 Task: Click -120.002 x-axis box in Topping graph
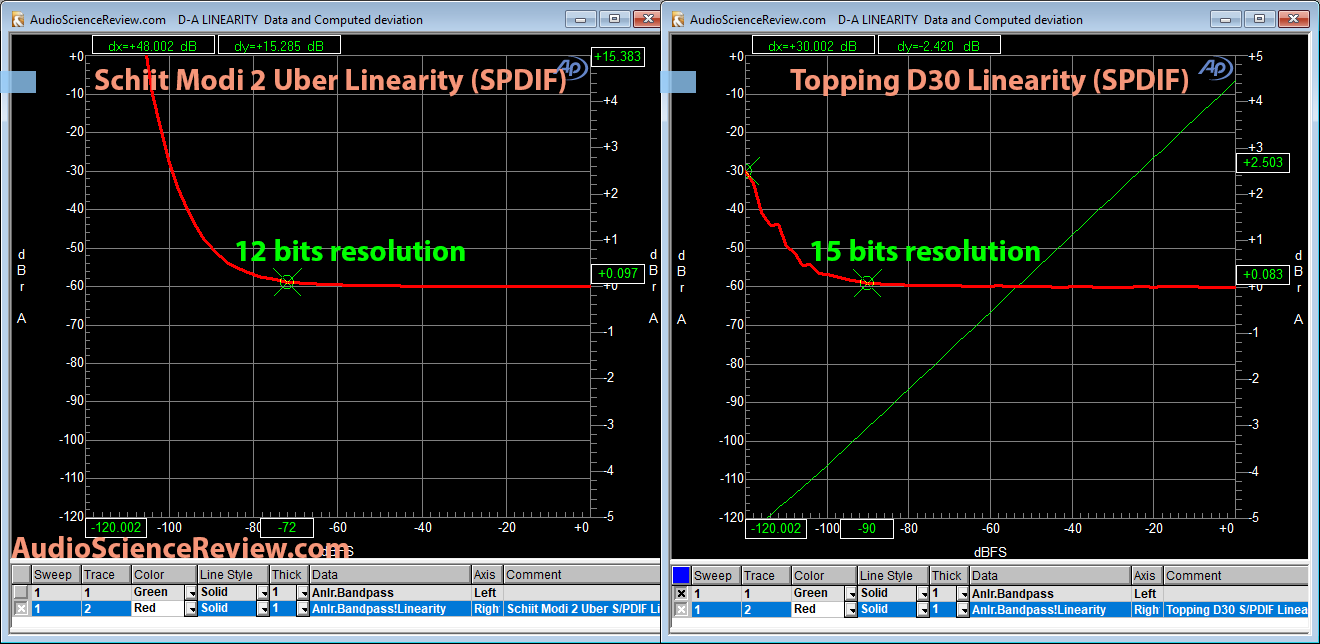pos(776,528)
